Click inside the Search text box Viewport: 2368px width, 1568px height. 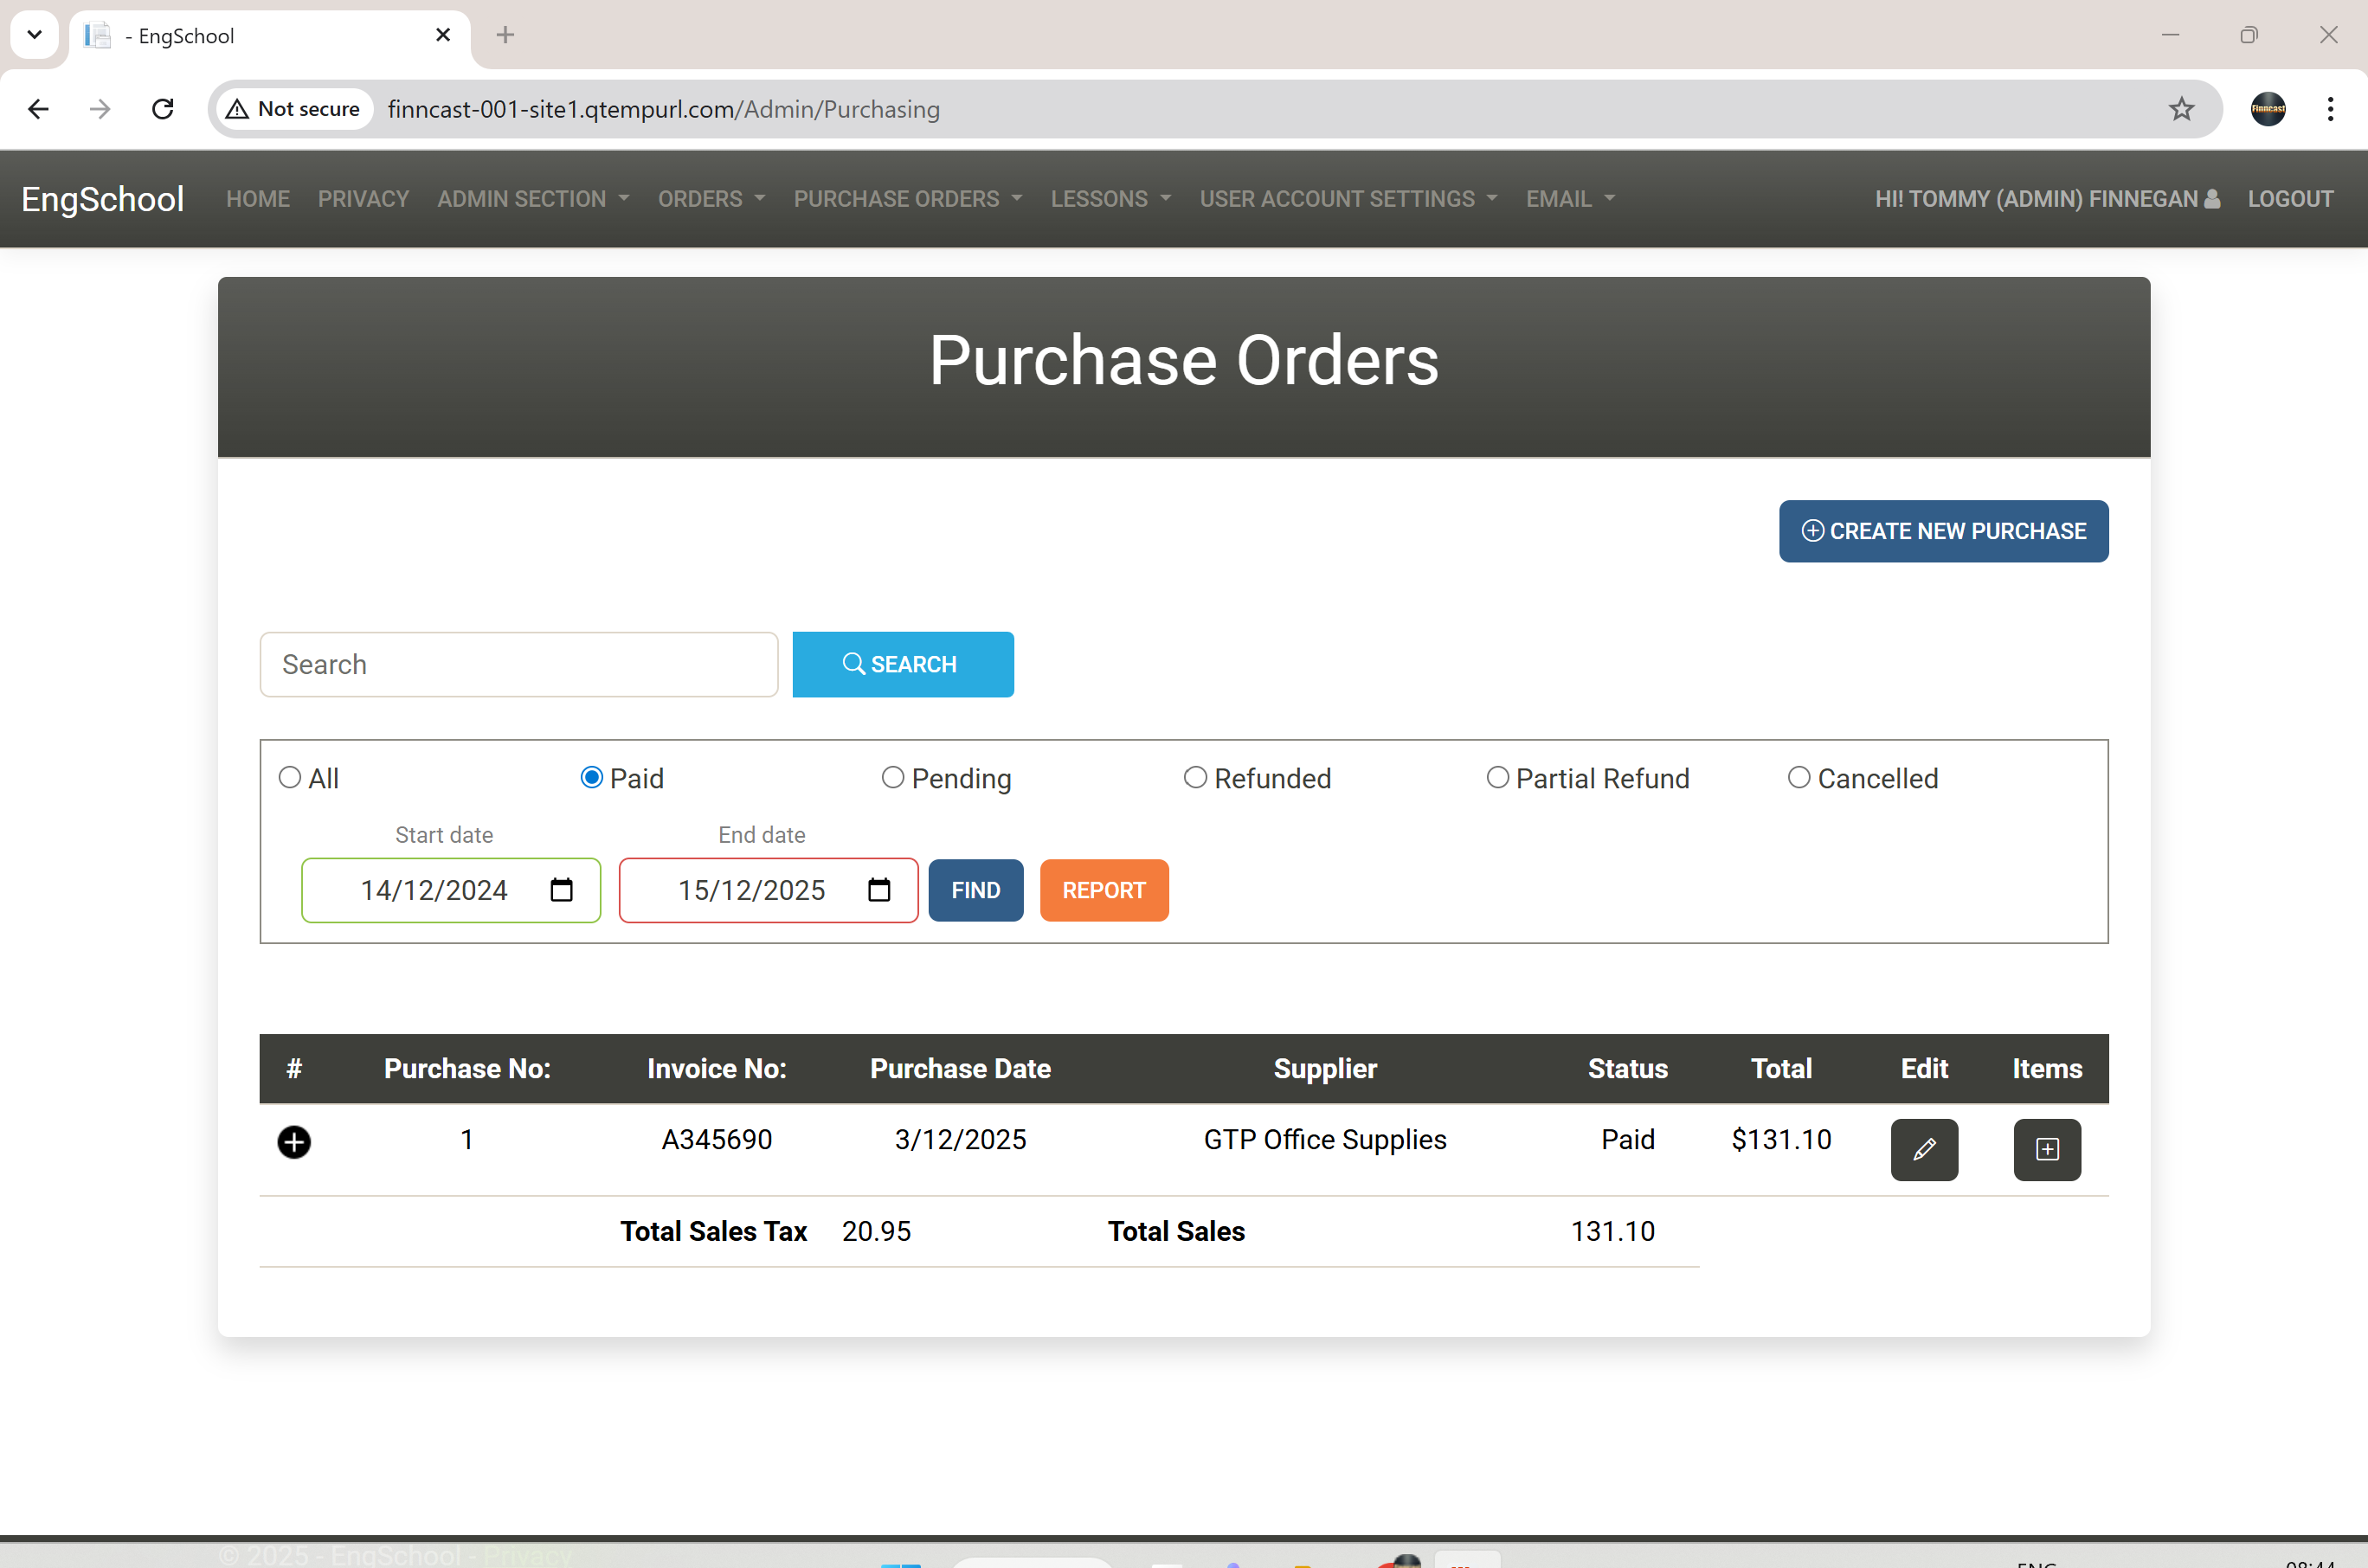[518, 664]
